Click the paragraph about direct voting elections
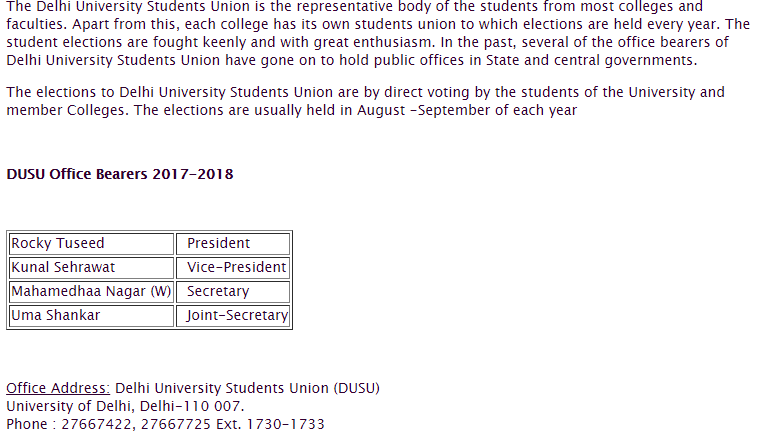759x436 pixels. click(x=365, y=101)
